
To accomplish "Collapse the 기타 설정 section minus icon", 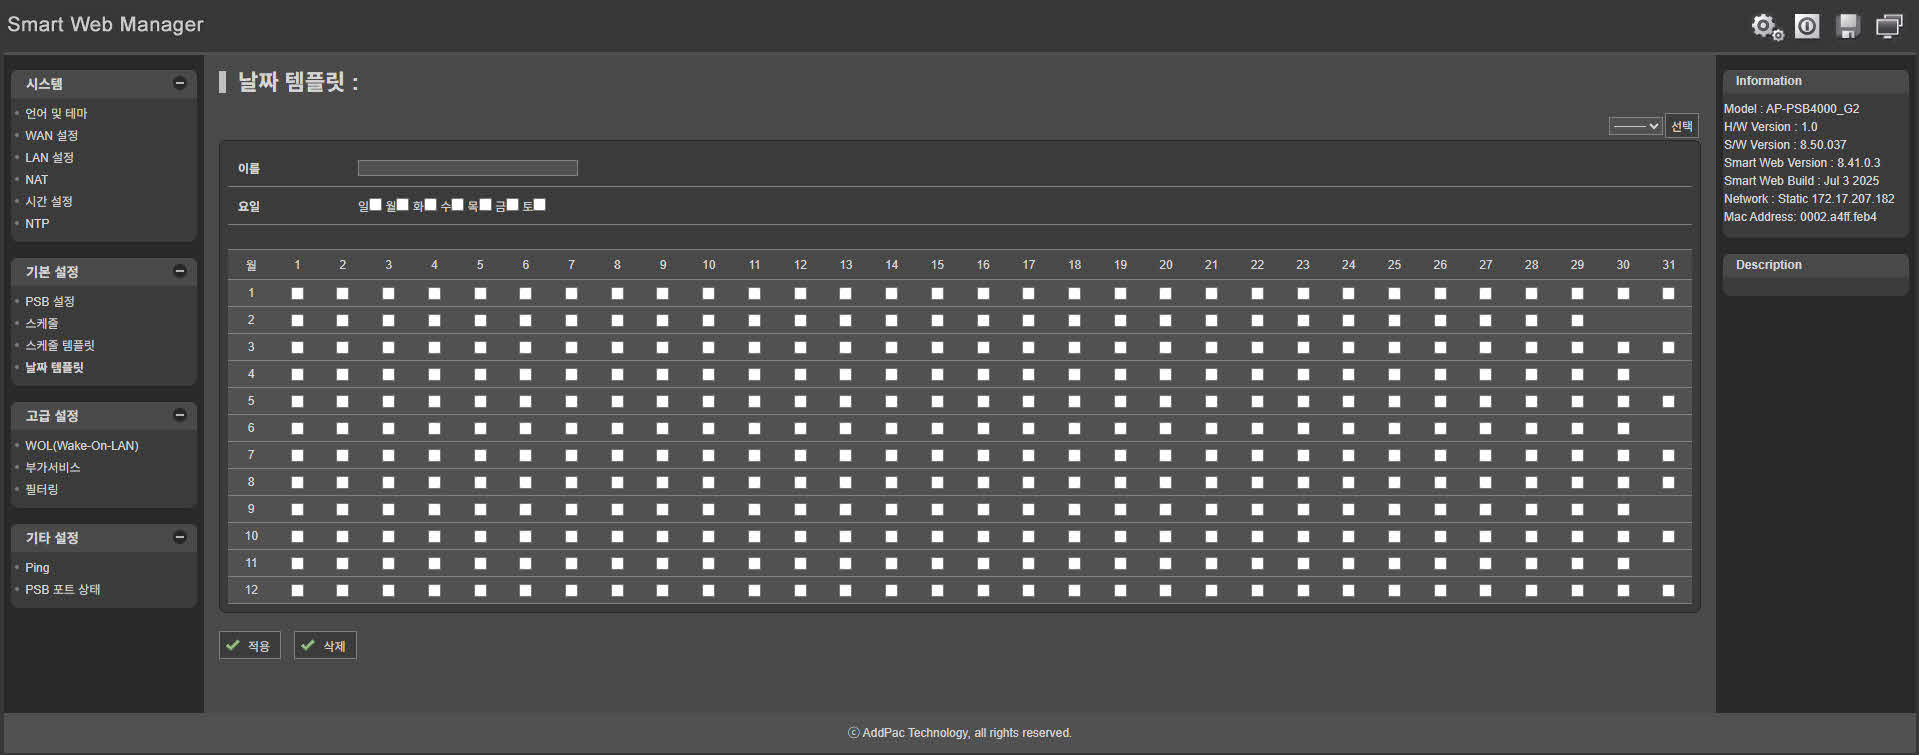I will point(180,537).
